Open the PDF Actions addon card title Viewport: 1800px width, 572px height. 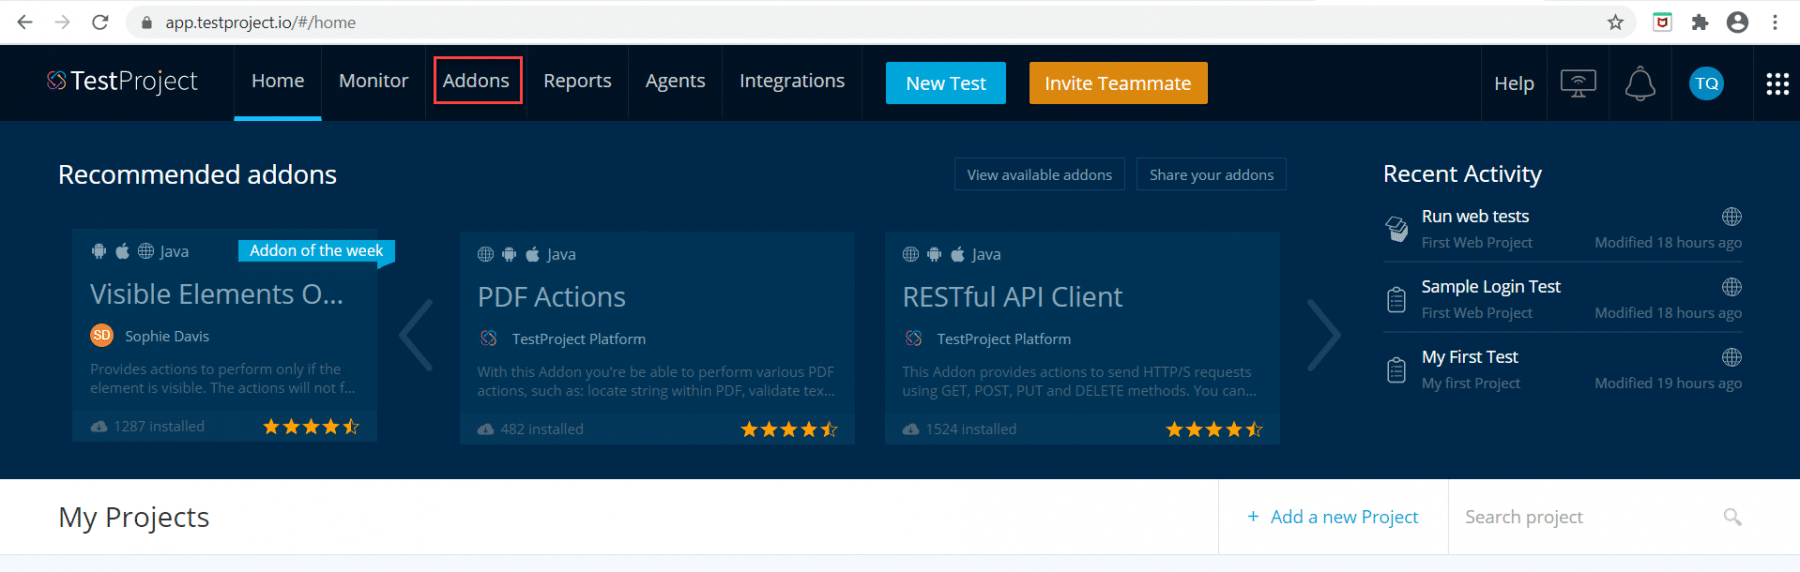click(551, 297)
